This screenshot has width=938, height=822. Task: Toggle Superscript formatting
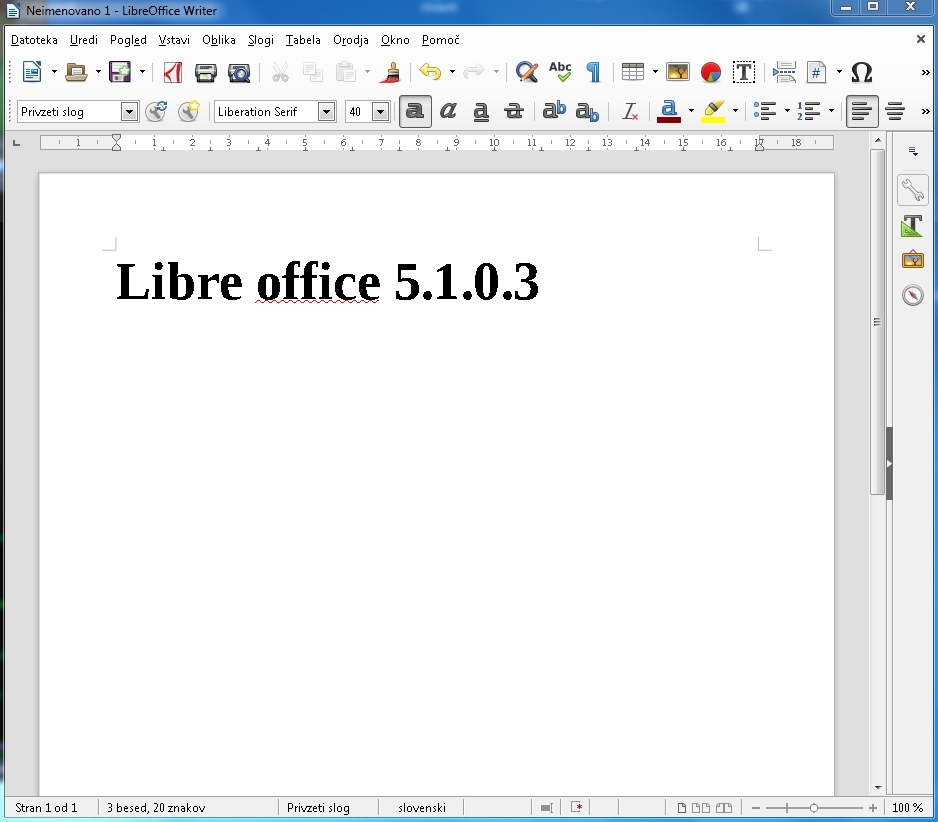coord(554,111)
